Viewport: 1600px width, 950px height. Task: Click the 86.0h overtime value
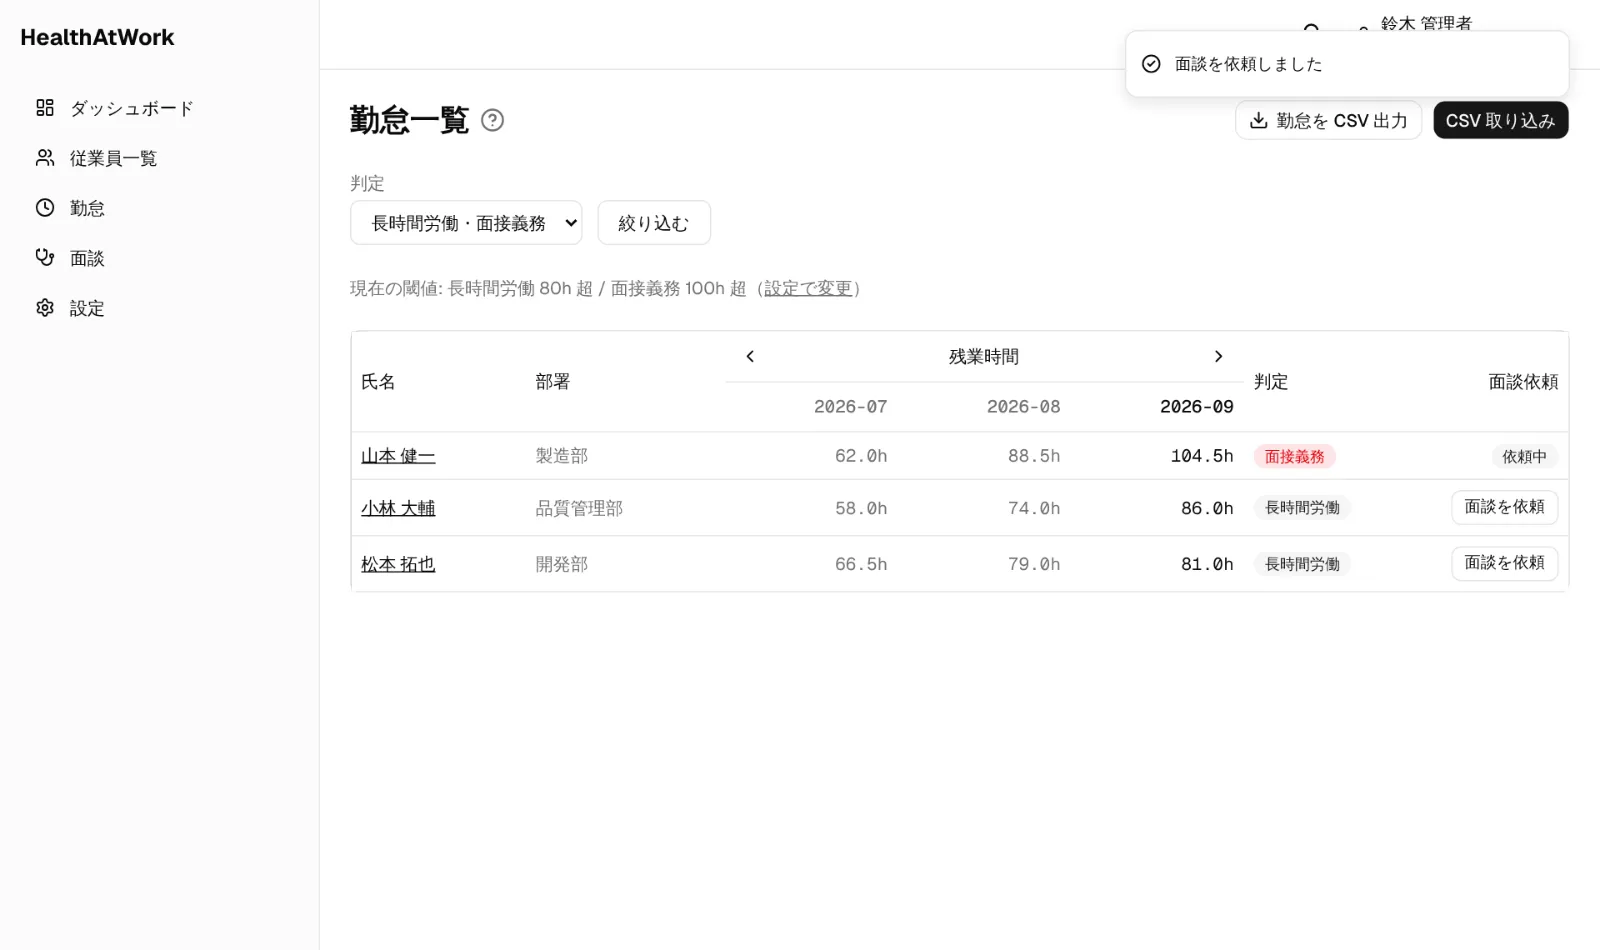pyautogui.click(x=1207, y=508)
